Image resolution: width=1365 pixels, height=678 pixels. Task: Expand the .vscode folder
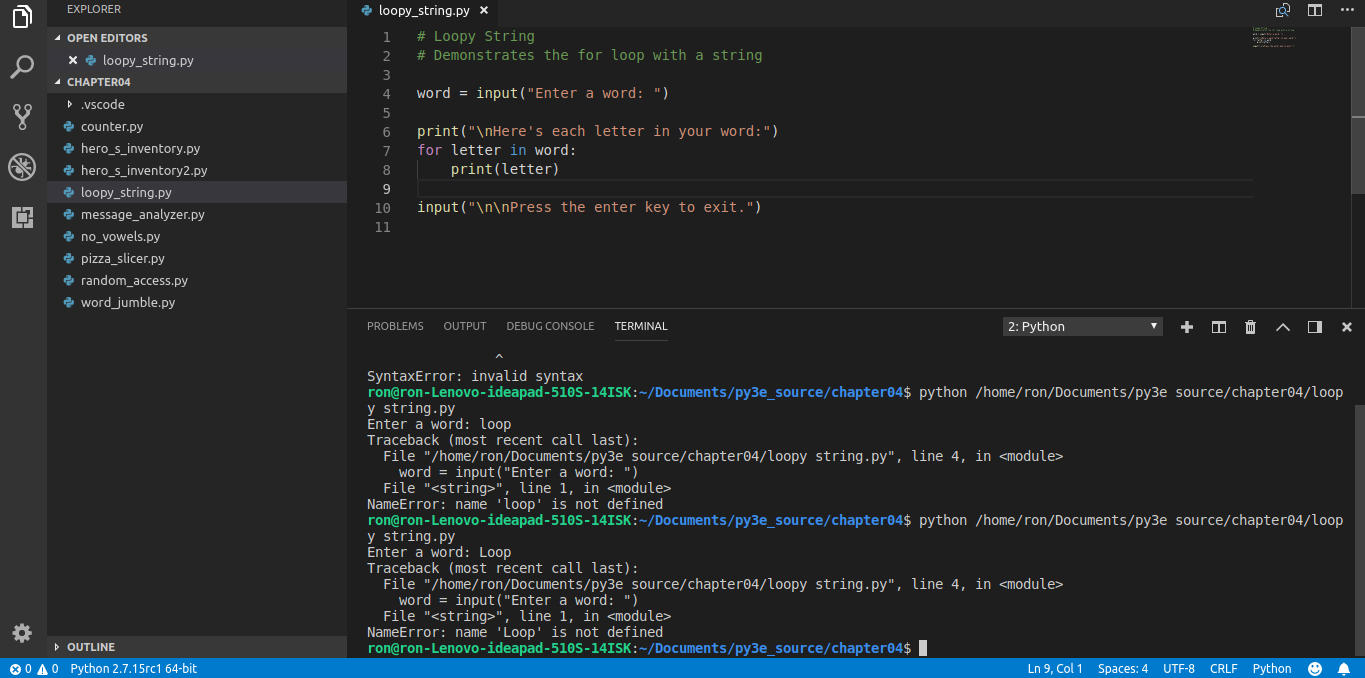(x=102, y=104)
